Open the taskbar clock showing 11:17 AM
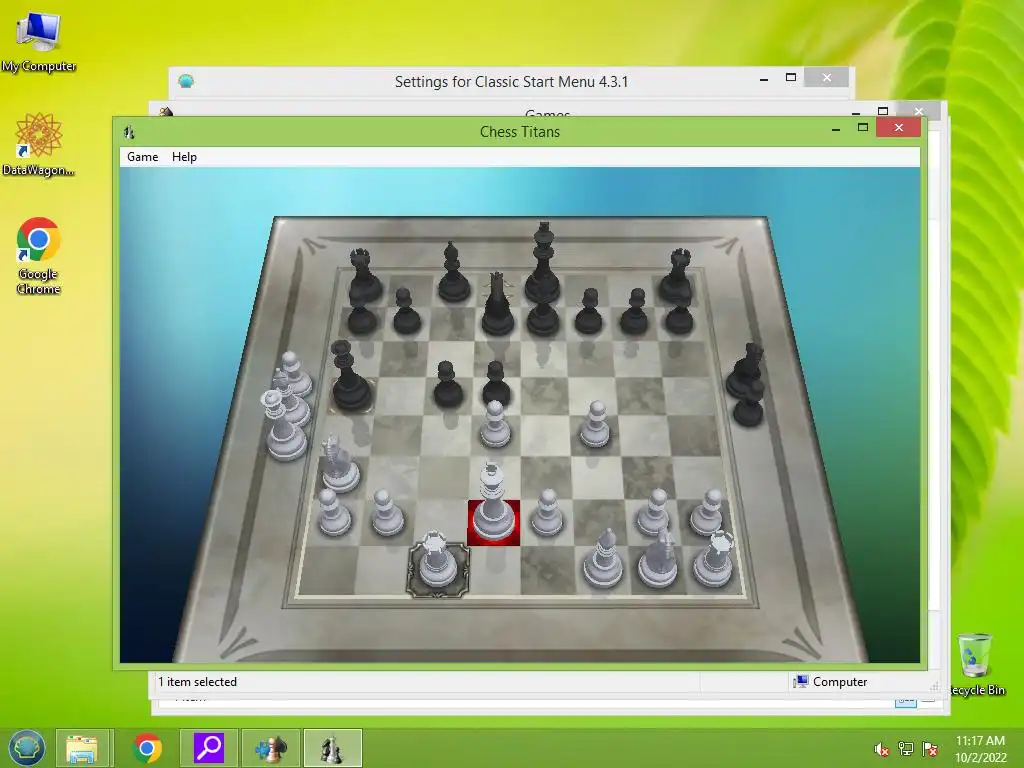1024x768 pixels. [x=980, y=749]
